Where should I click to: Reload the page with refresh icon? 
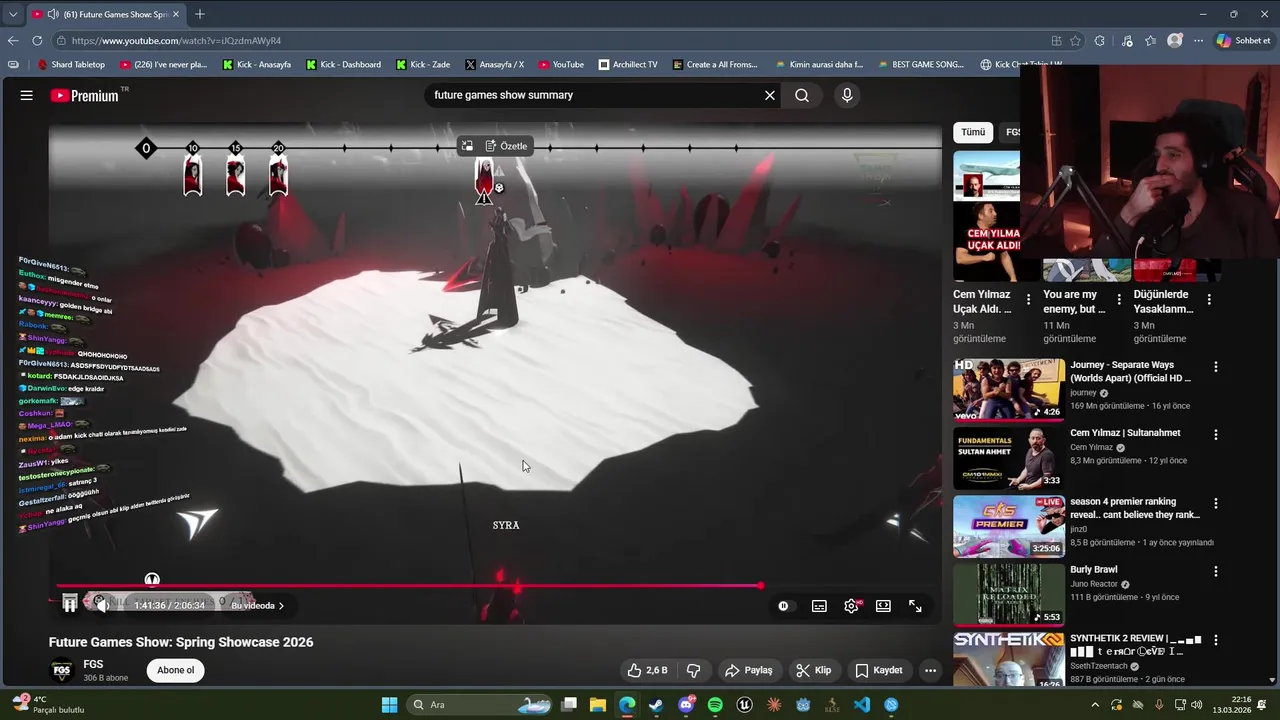click(37, 41)
